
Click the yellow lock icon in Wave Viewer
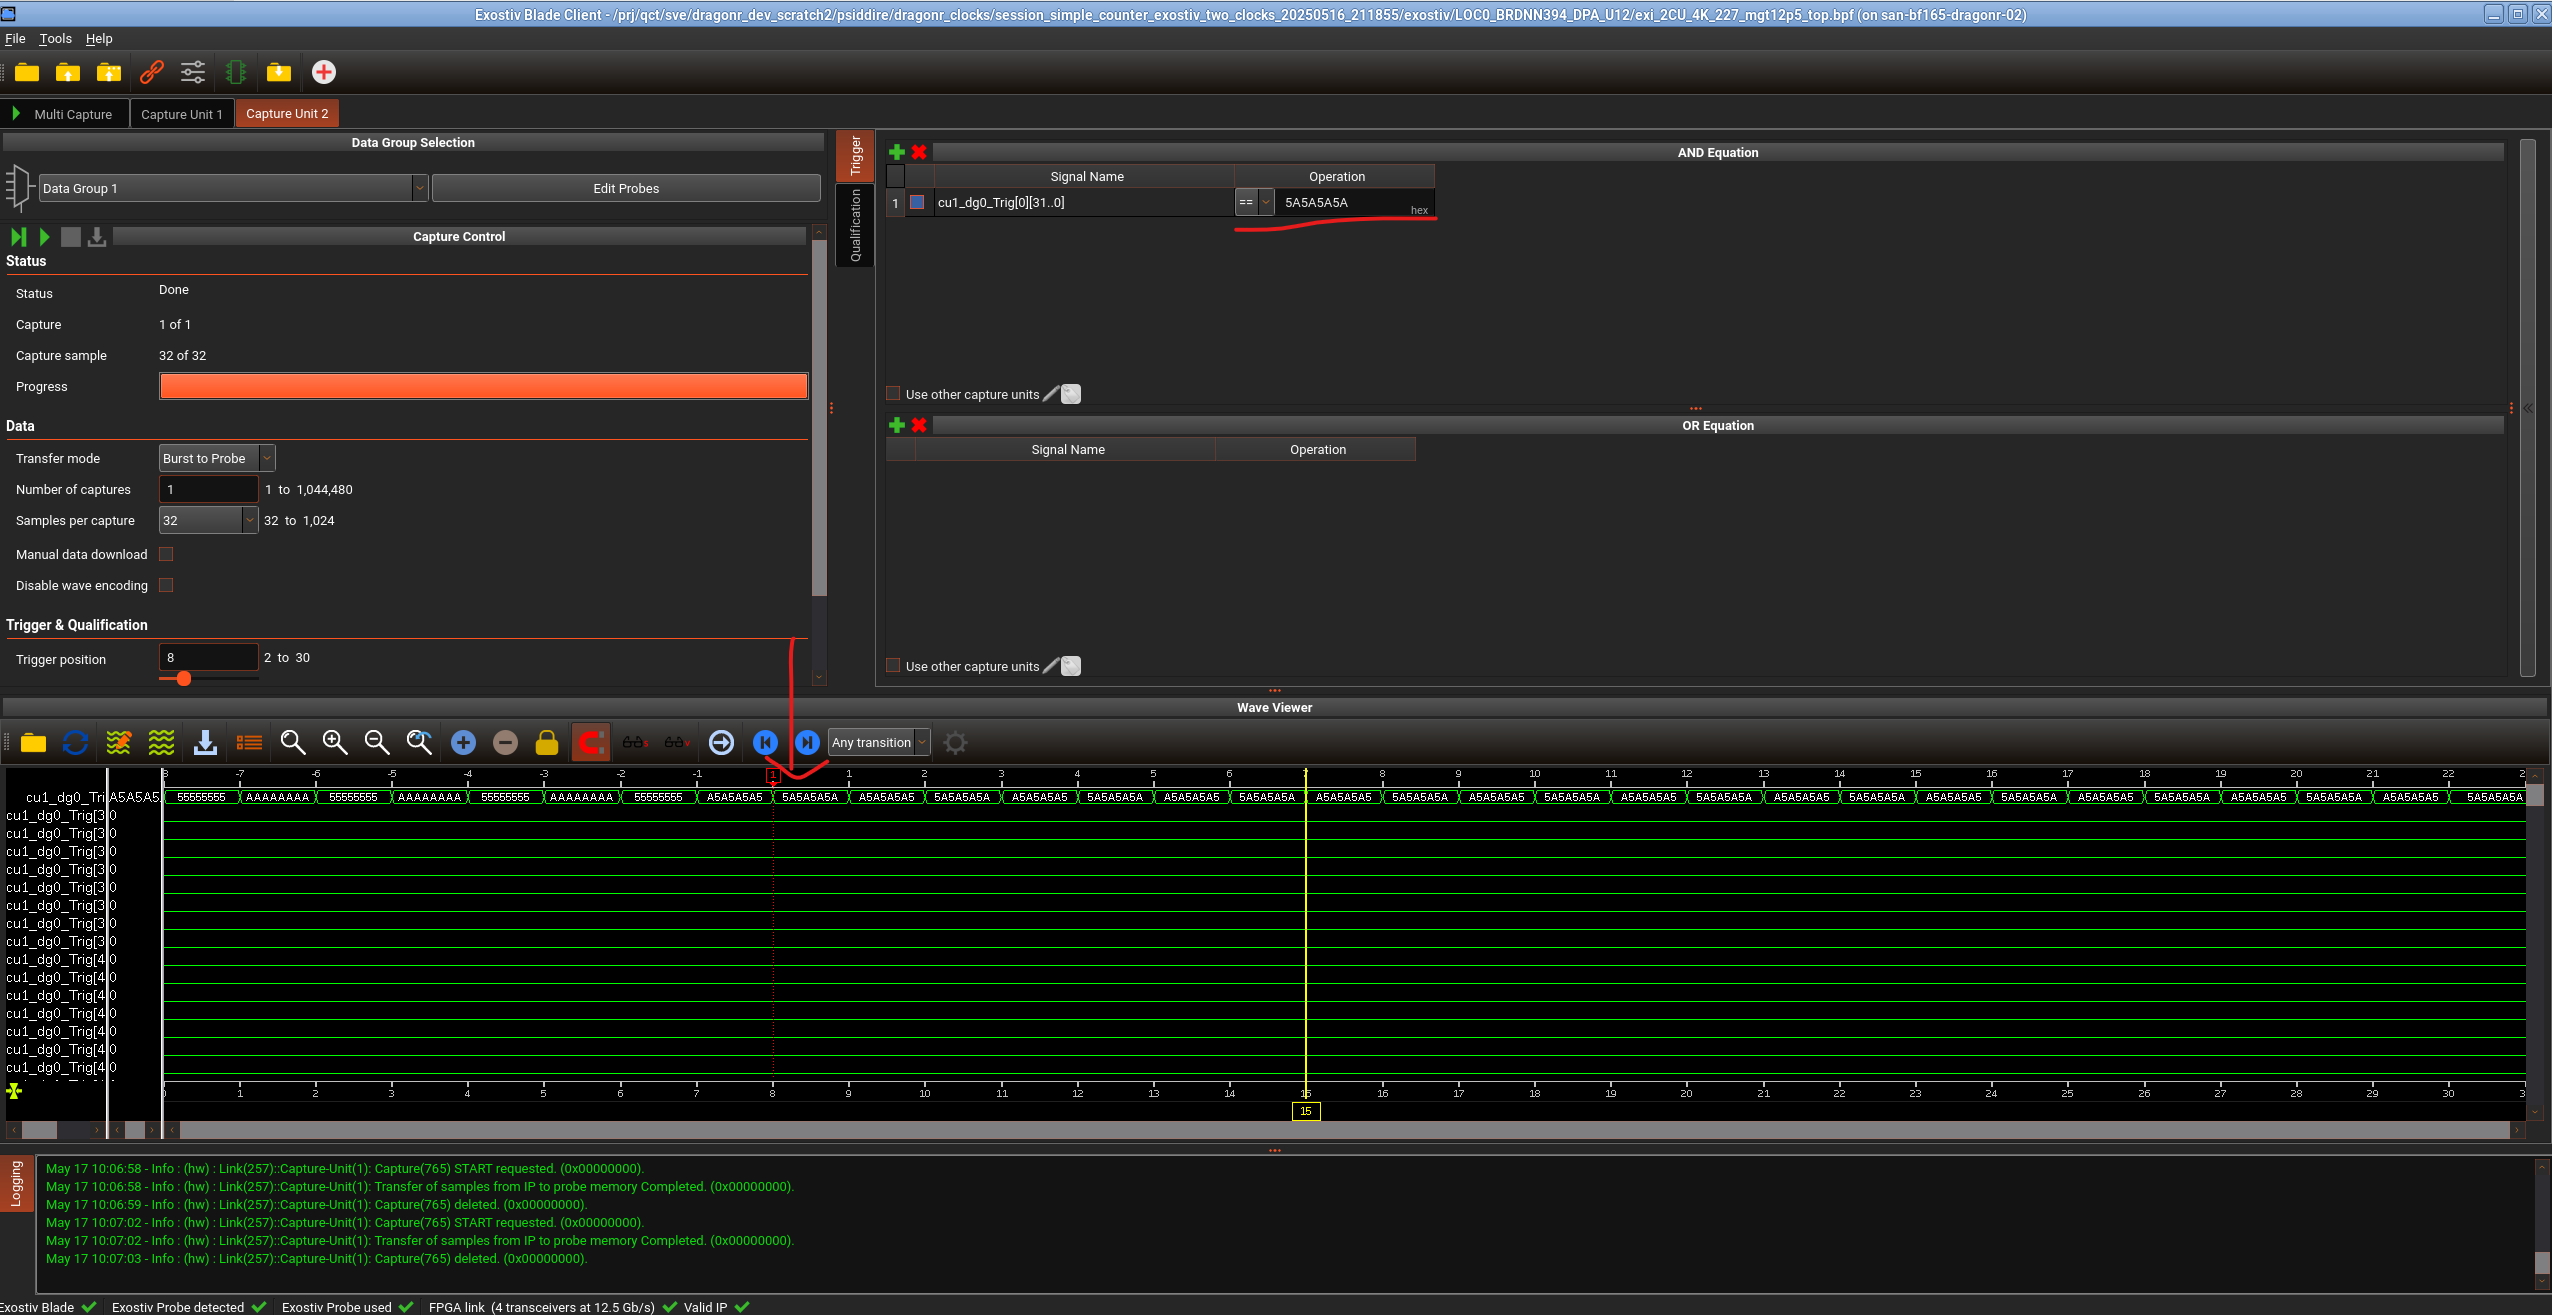click(547, 742)
